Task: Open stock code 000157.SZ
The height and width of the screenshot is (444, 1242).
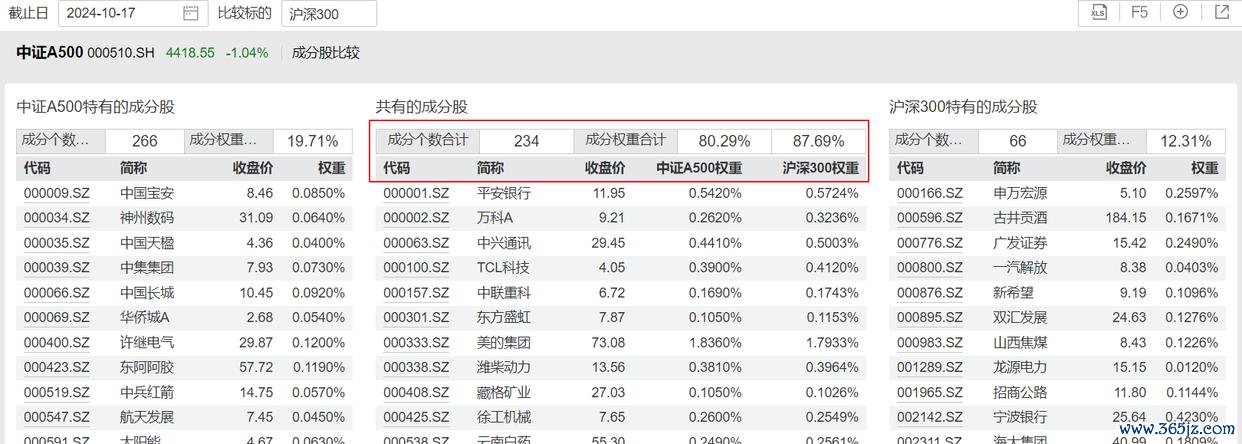Action: tap(416, 292)
